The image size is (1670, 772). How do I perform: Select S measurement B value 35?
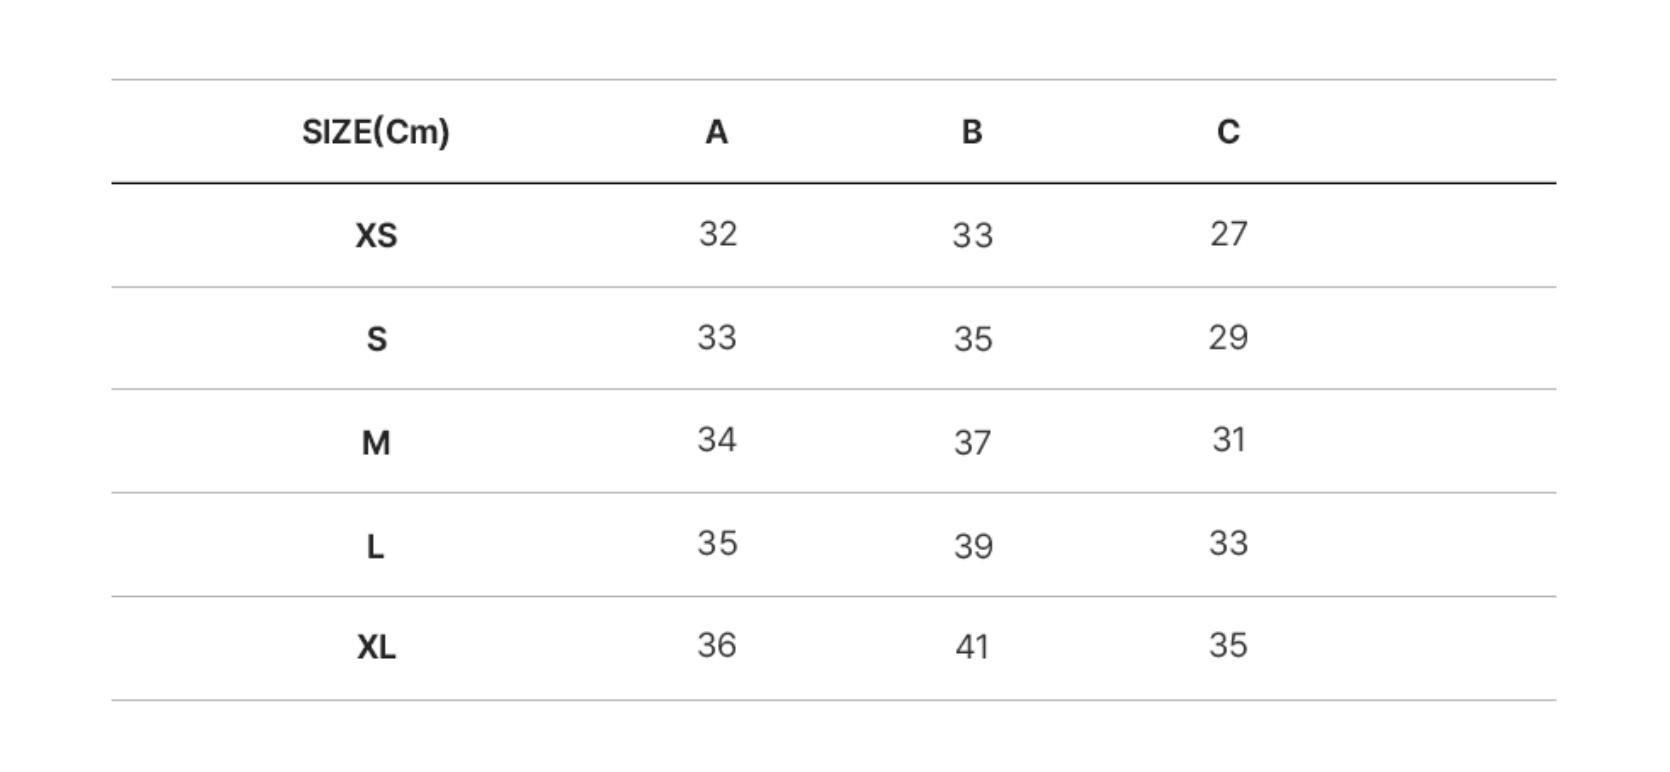tap(973, 339)
